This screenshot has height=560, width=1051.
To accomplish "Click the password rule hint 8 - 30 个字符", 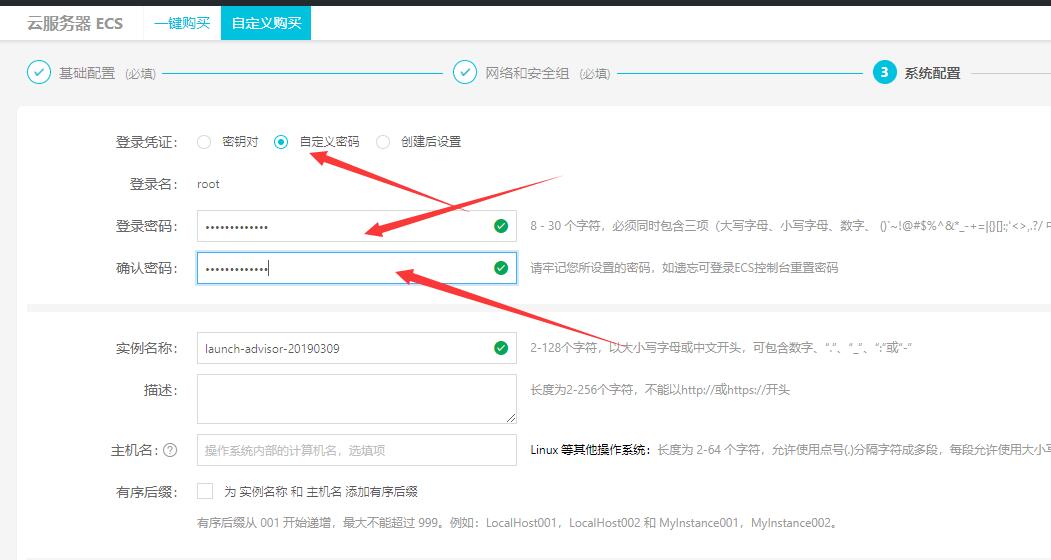I will tap(790, 226).
